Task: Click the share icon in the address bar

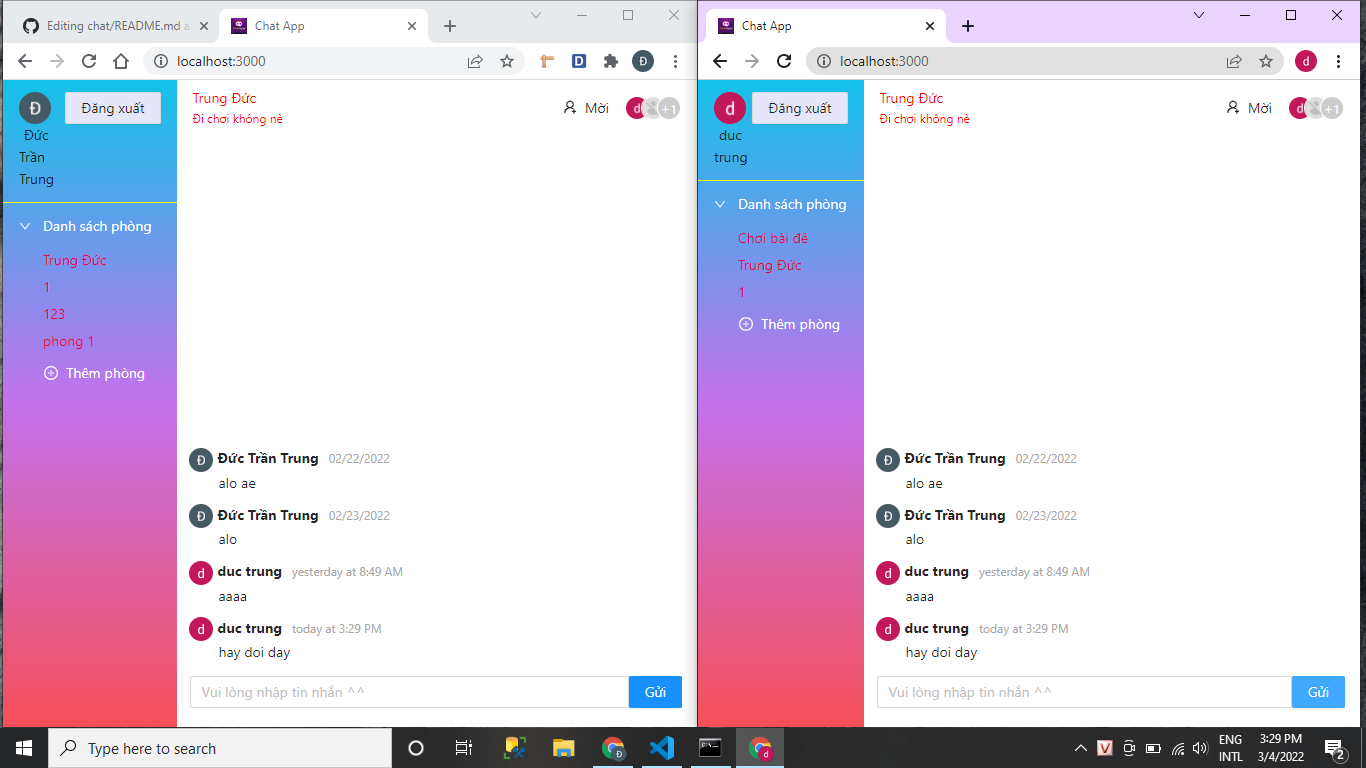Action: click(474, 61)
